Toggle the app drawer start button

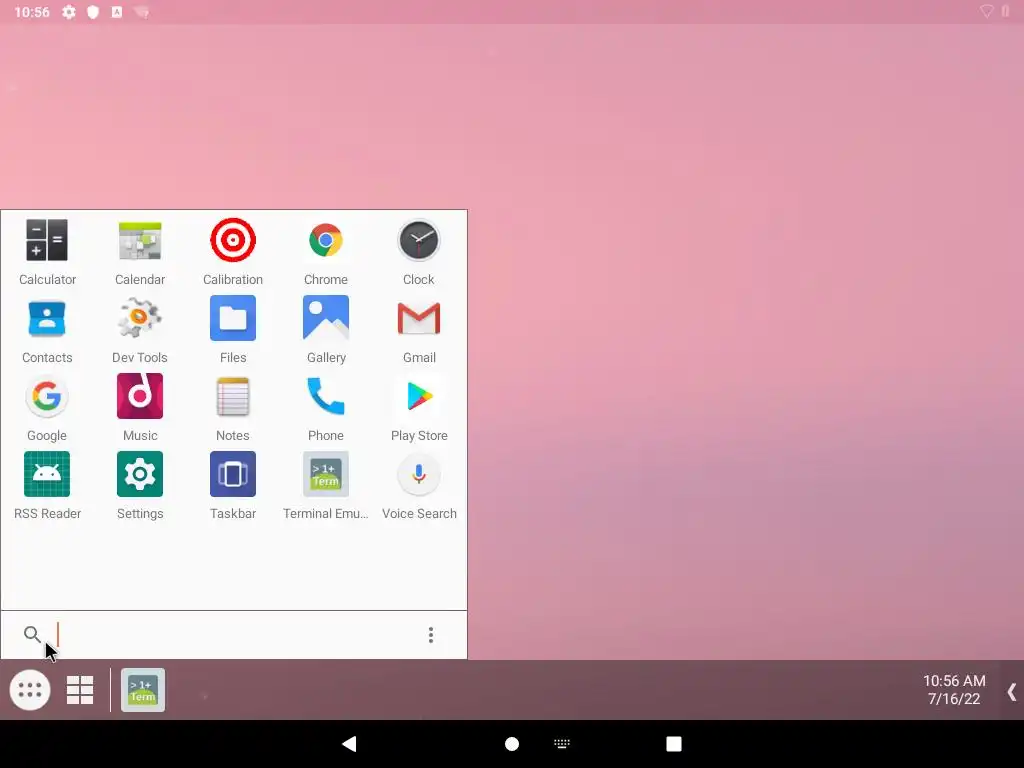(x=30, y=690)
